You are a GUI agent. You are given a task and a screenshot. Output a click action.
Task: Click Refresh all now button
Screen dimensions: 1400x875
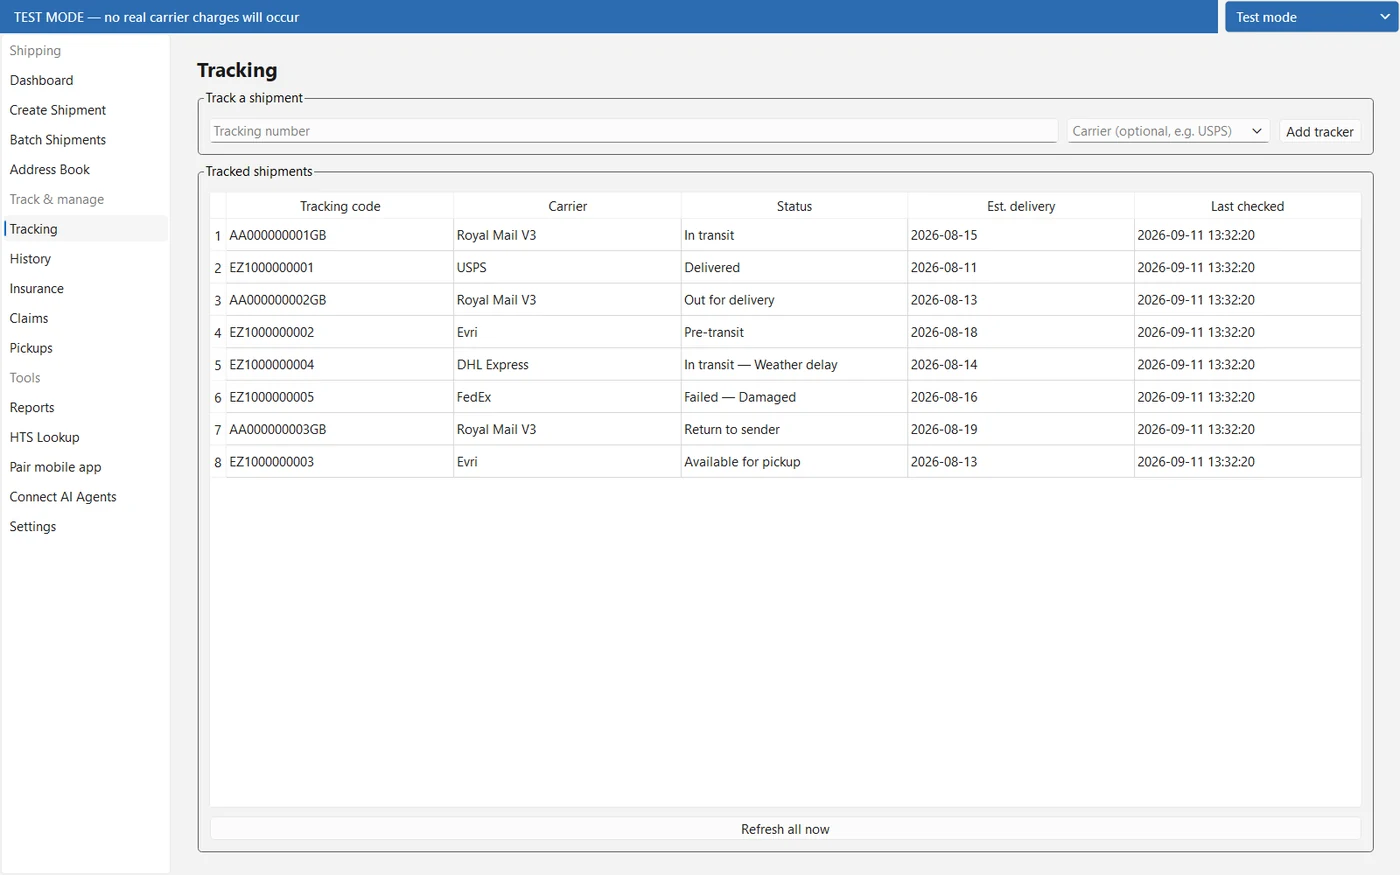click(785, 829)
